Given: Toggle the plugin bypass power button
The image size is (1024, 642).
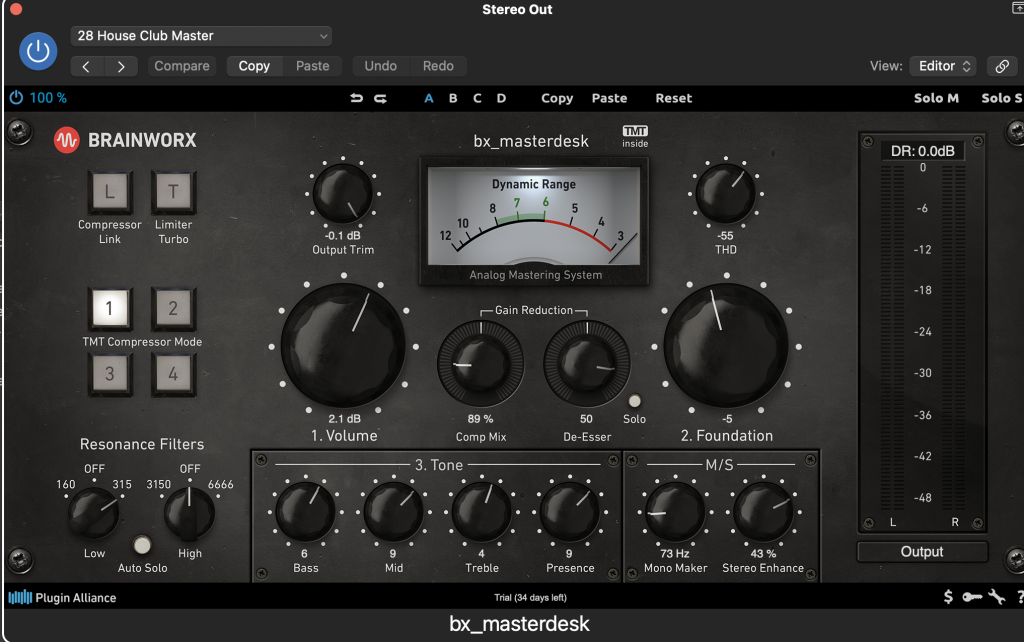Looking at the screenshot, I should point(38,51).
